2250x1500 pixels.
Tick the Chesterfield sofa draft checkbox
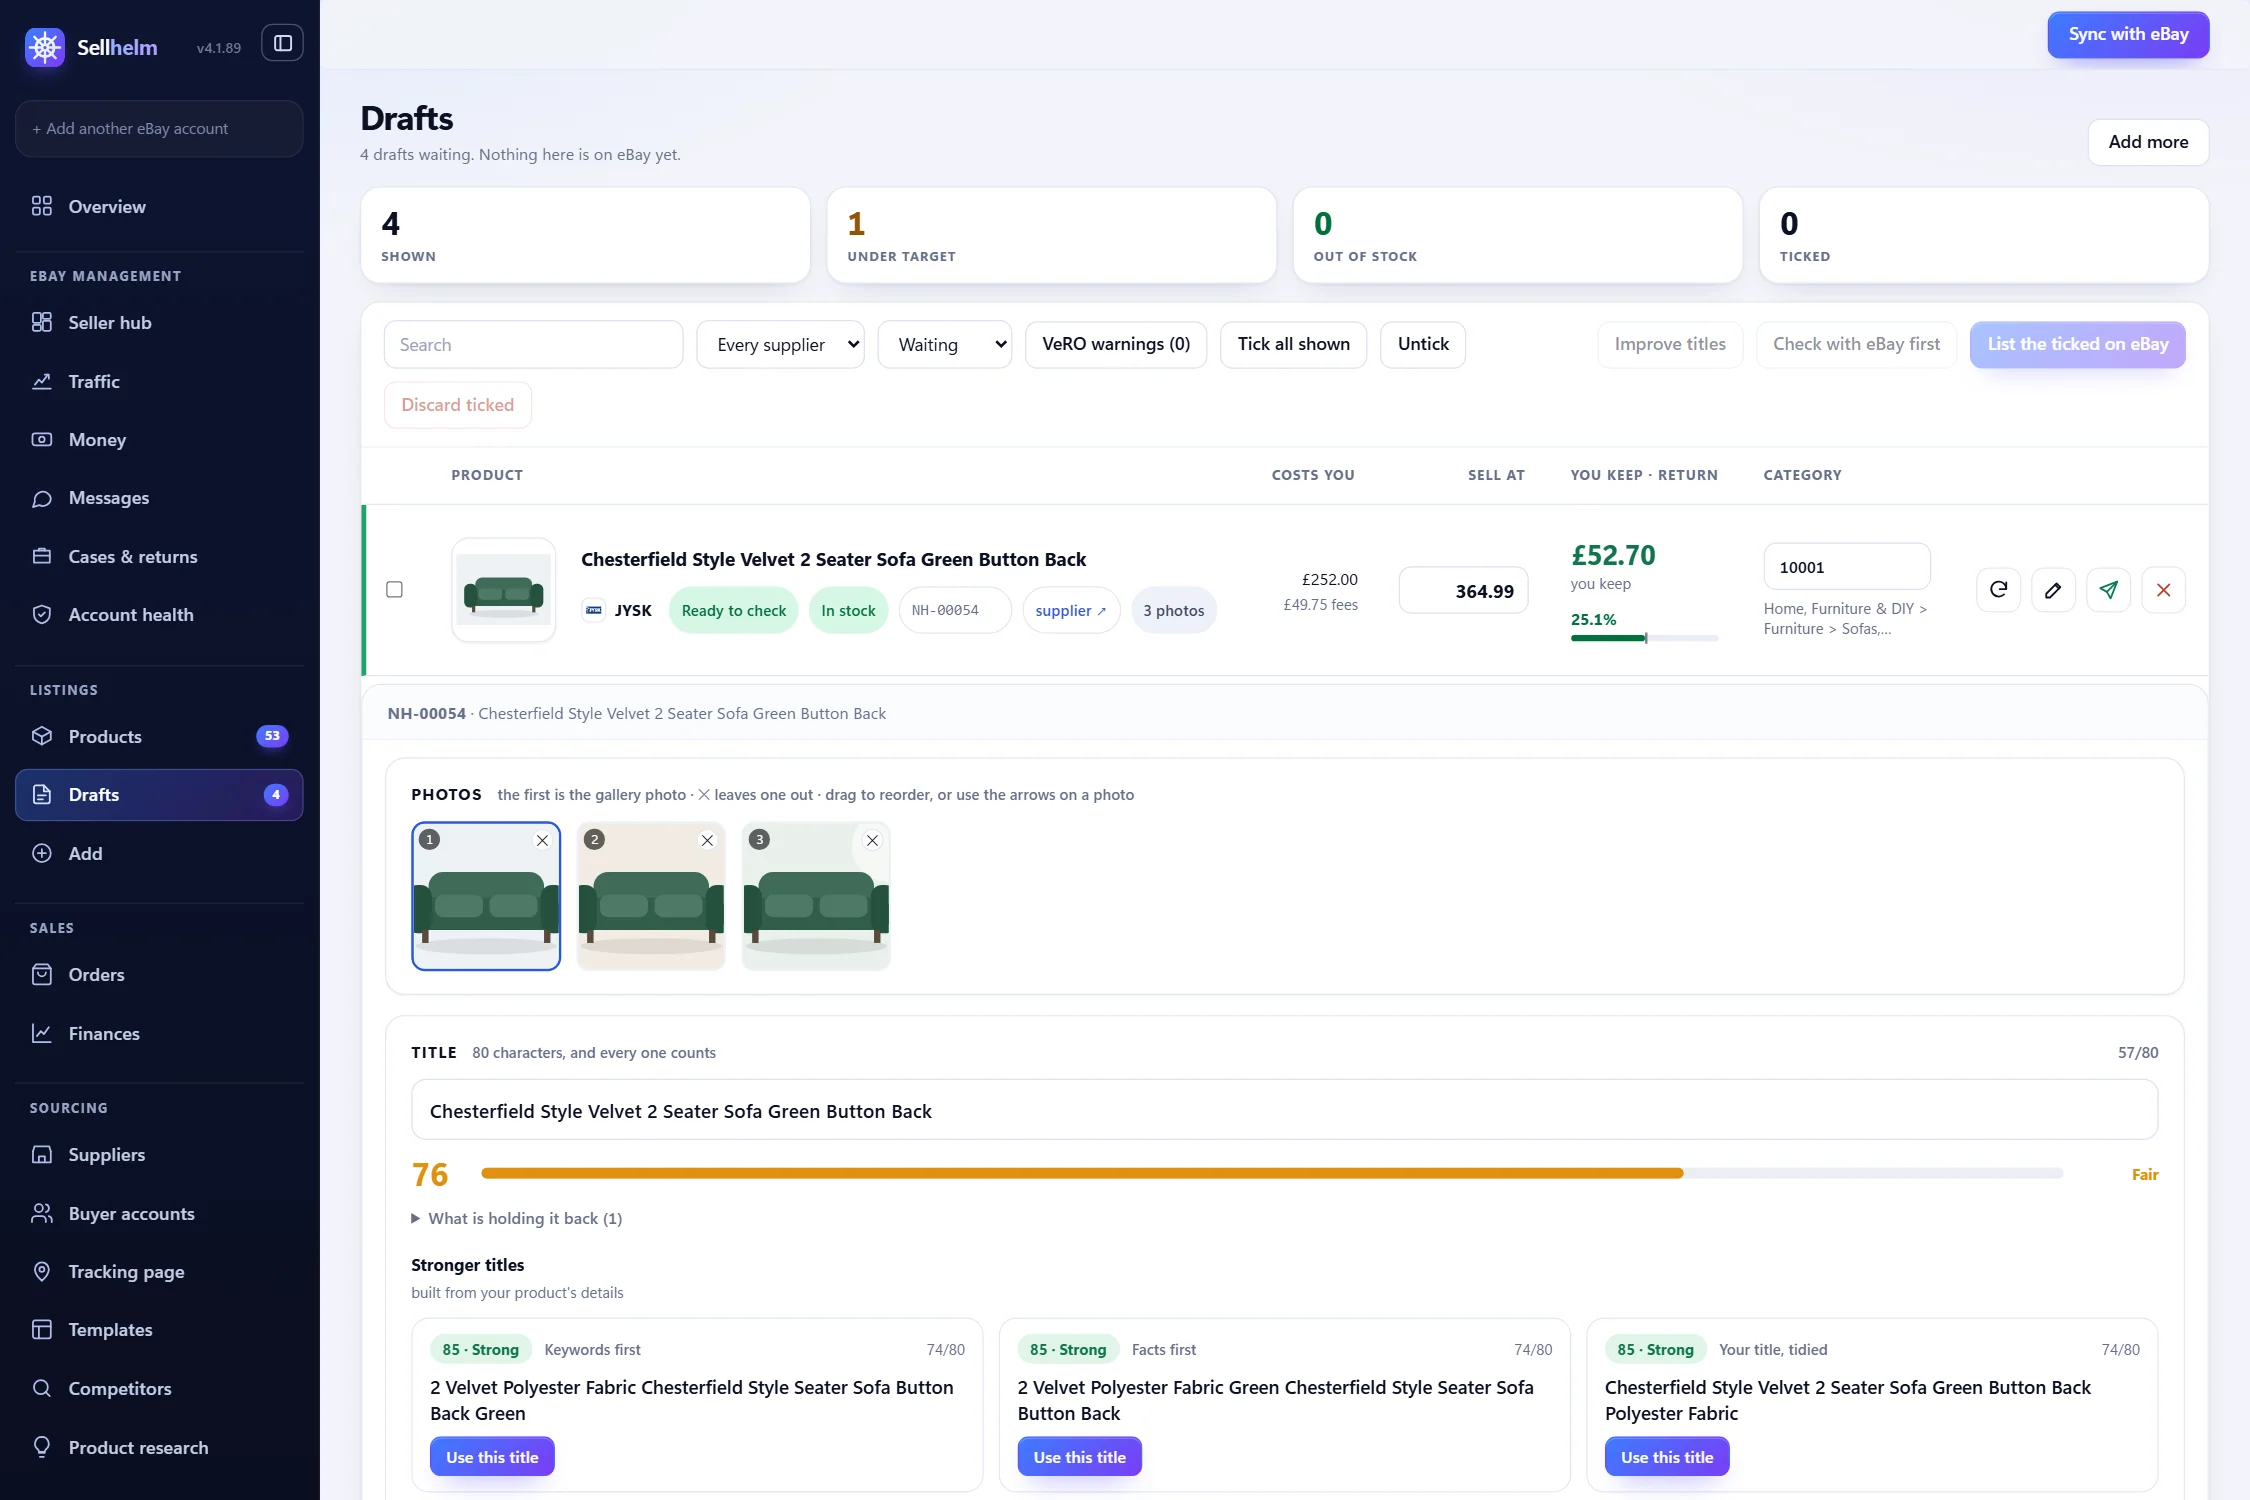click(x=394, y=590)
